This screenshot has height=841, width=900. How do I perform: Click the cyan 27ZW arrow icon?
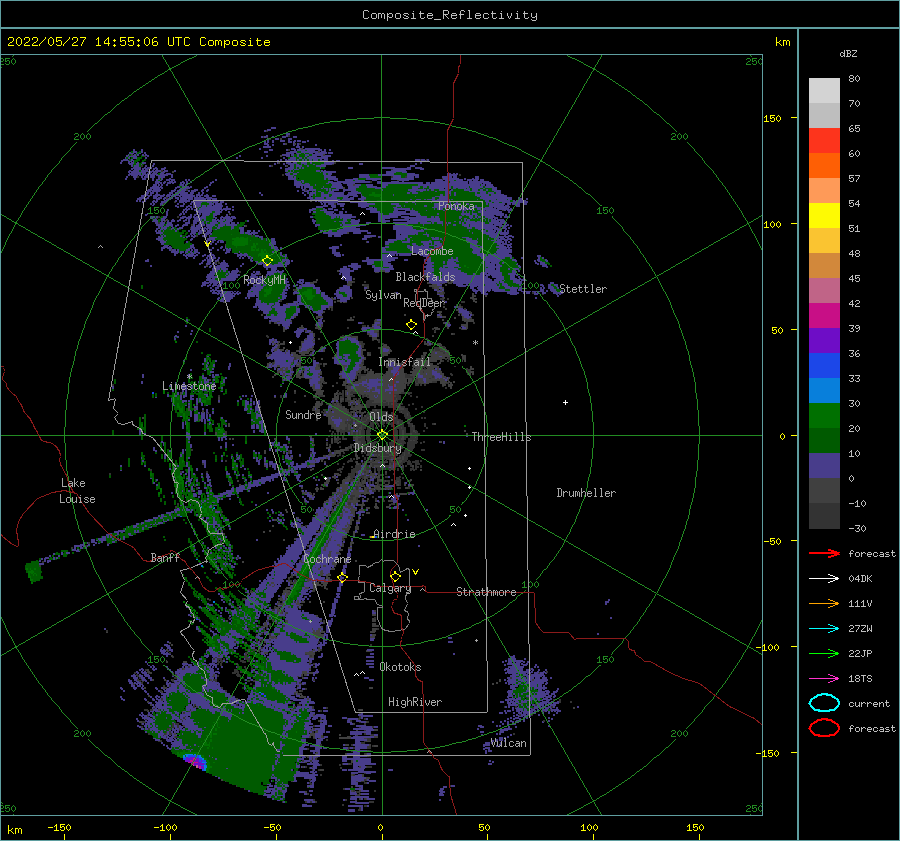point(824,629)
